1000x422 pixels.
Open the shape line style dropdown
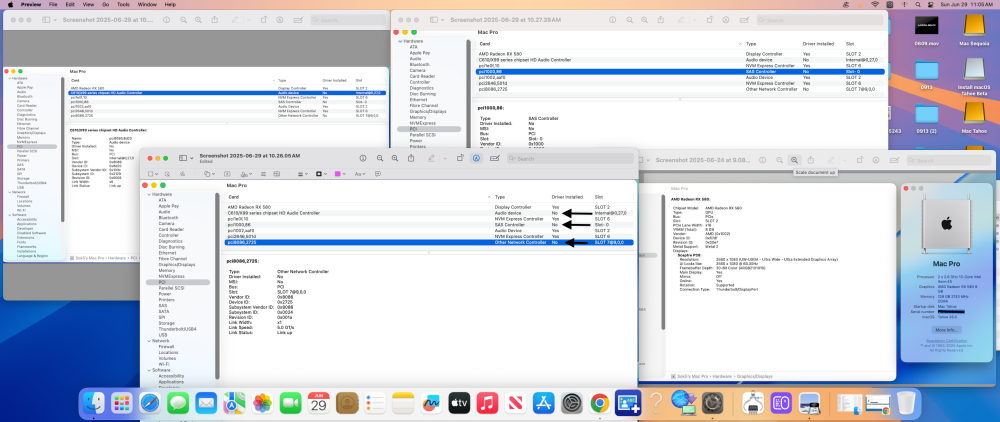pyautogui.click(x=303, y=173)
